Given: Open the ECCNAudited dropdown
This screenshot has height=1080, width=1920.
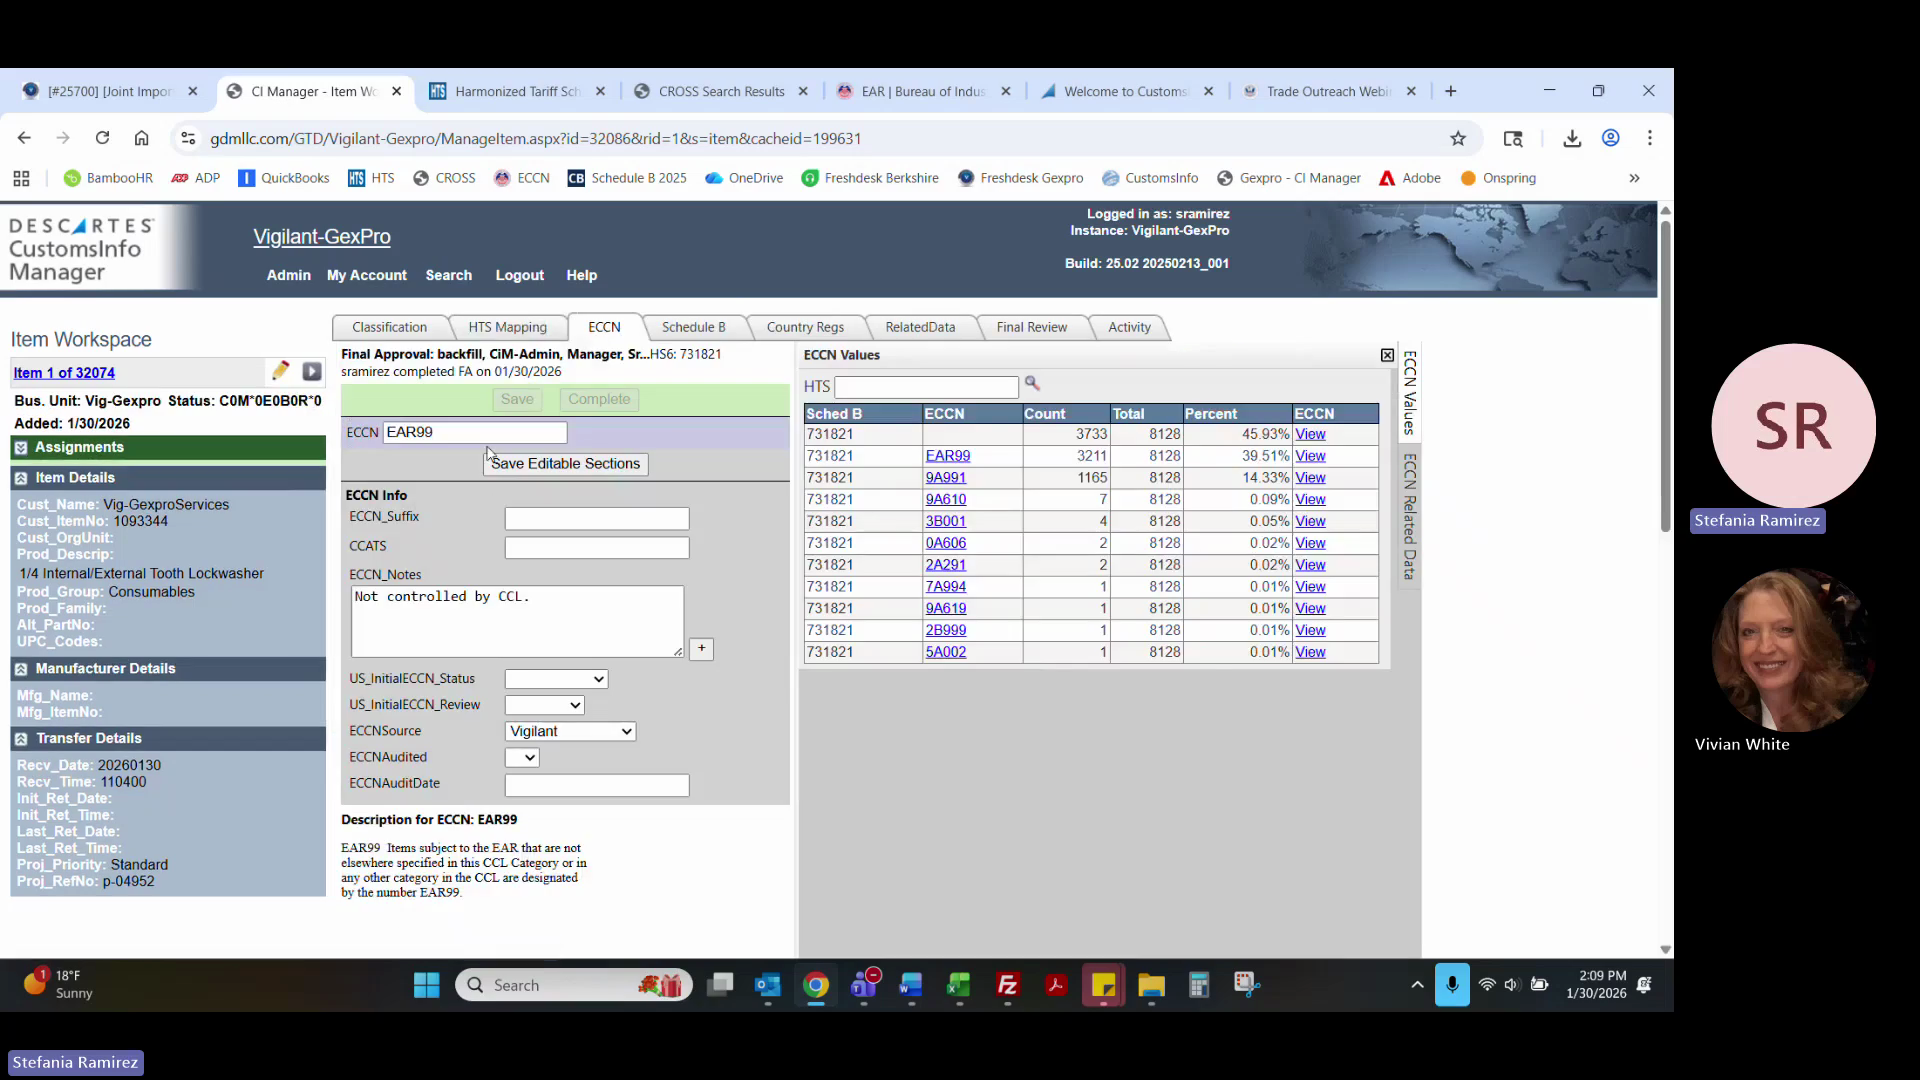Looking at the screenshot, I should pos(522,758).
